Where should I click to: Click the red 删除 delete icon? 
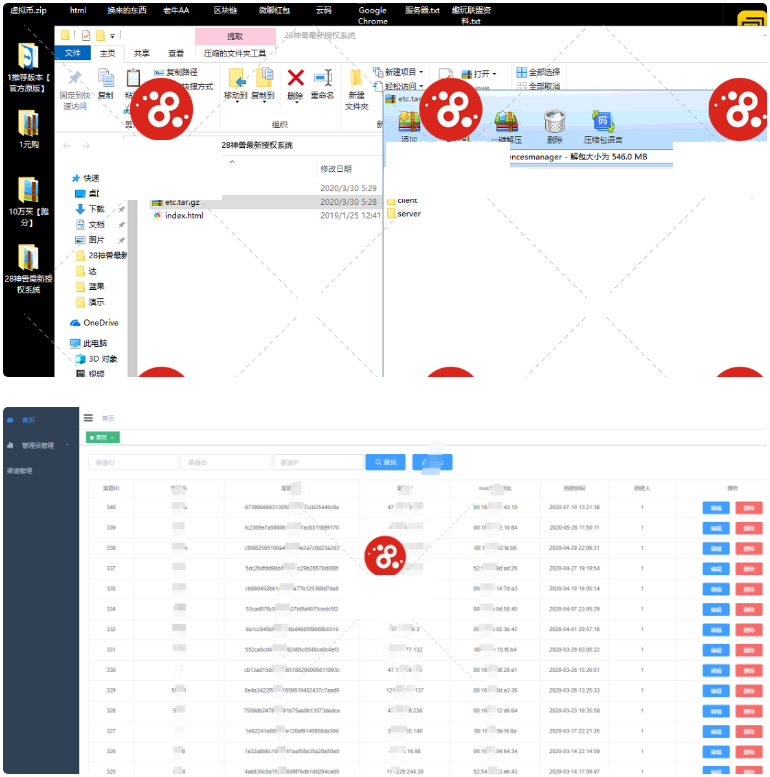coord(295,78)
